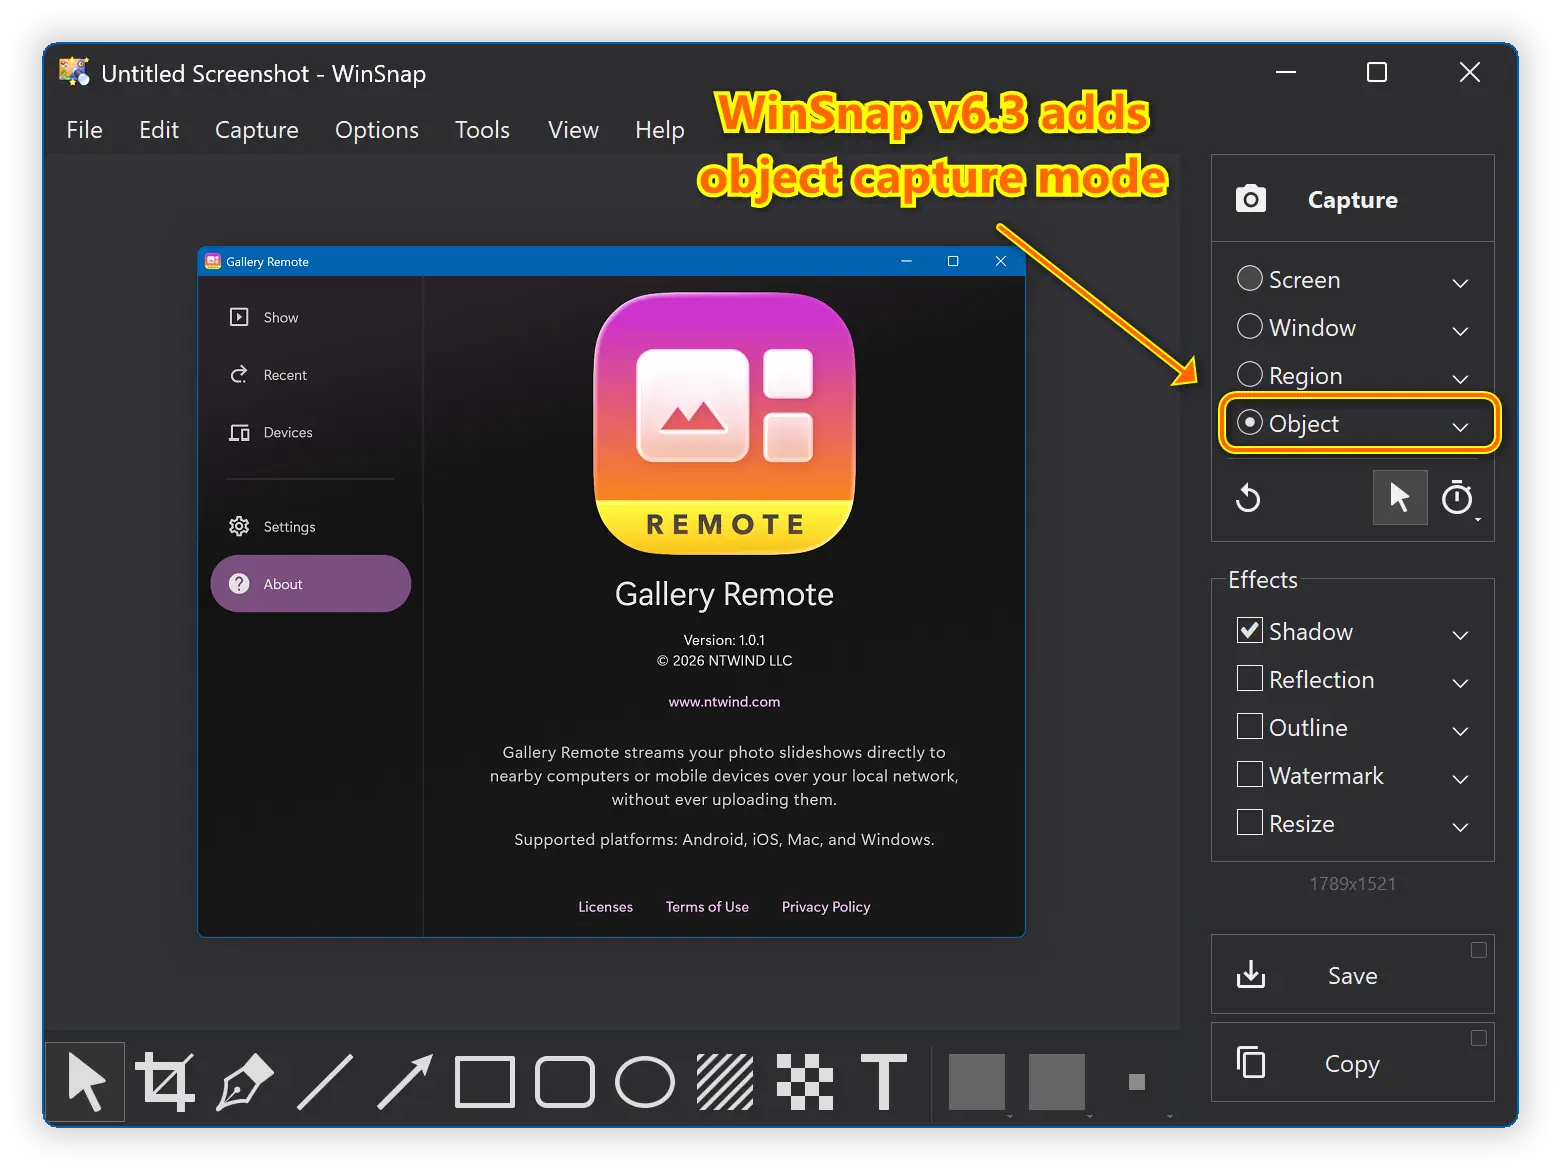
Task: Select the Crop tool
Action: [x=165, y=1082]
